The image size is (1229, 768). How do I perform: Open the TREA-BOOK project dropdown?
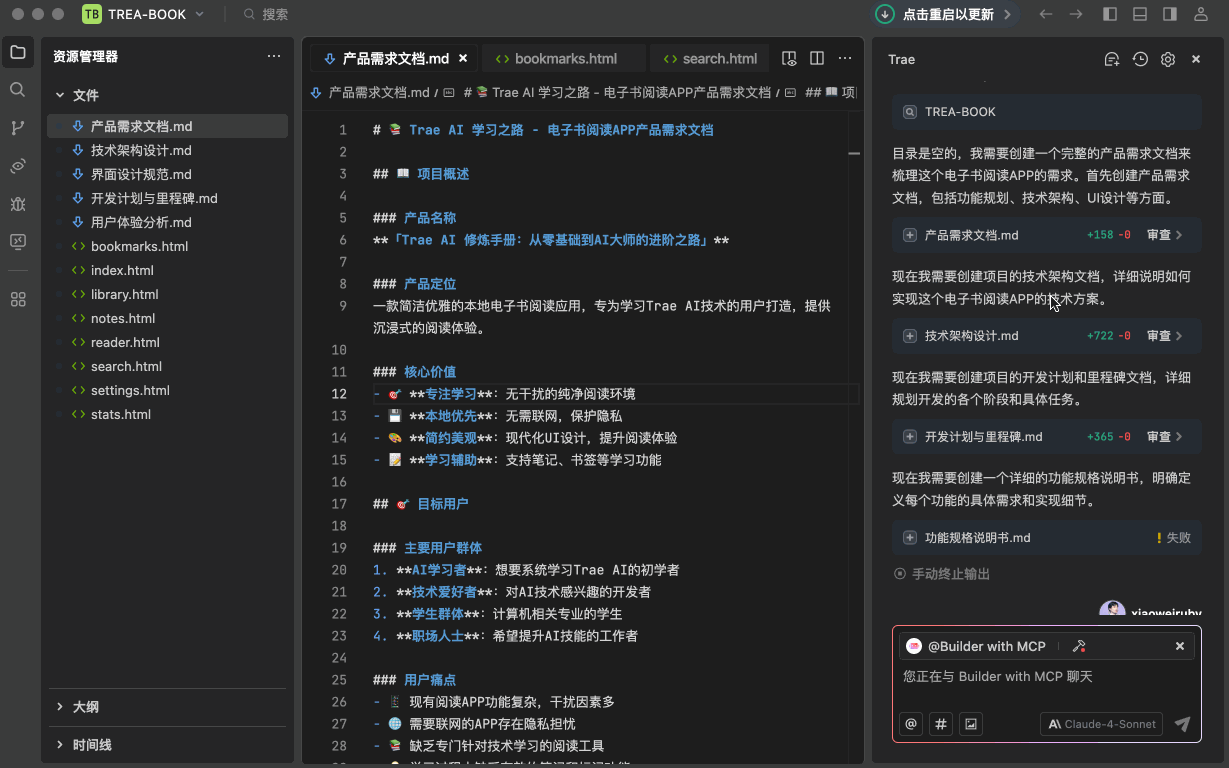[x=144, y=14]
